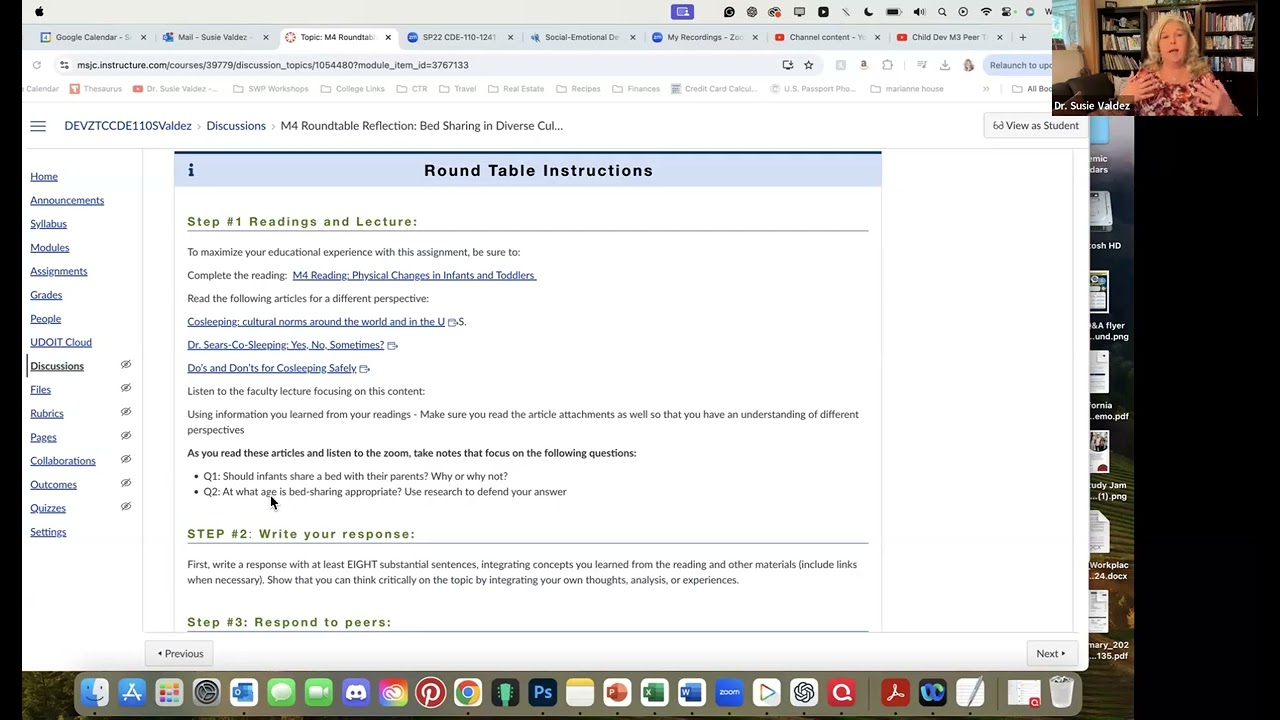Go to Previous module item
The width and height of the screenshot is (1280, 720).
[x=181, y=654]
